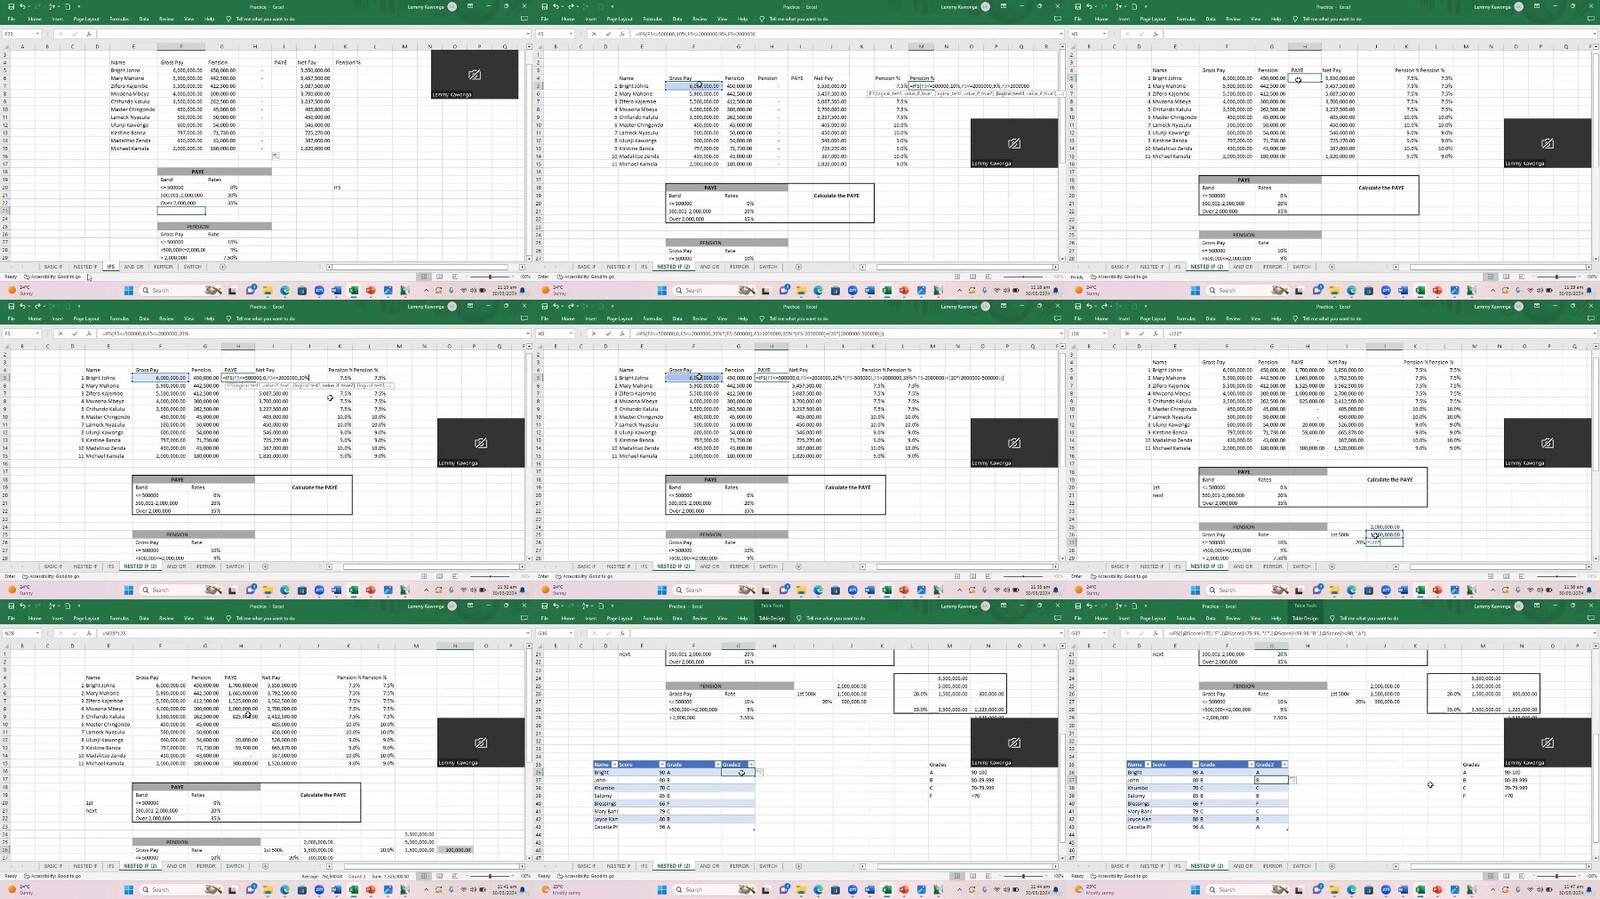Open Name filter dropdown in bottom-right screenshot table

pyautogui.click(x=1147, y=764)
